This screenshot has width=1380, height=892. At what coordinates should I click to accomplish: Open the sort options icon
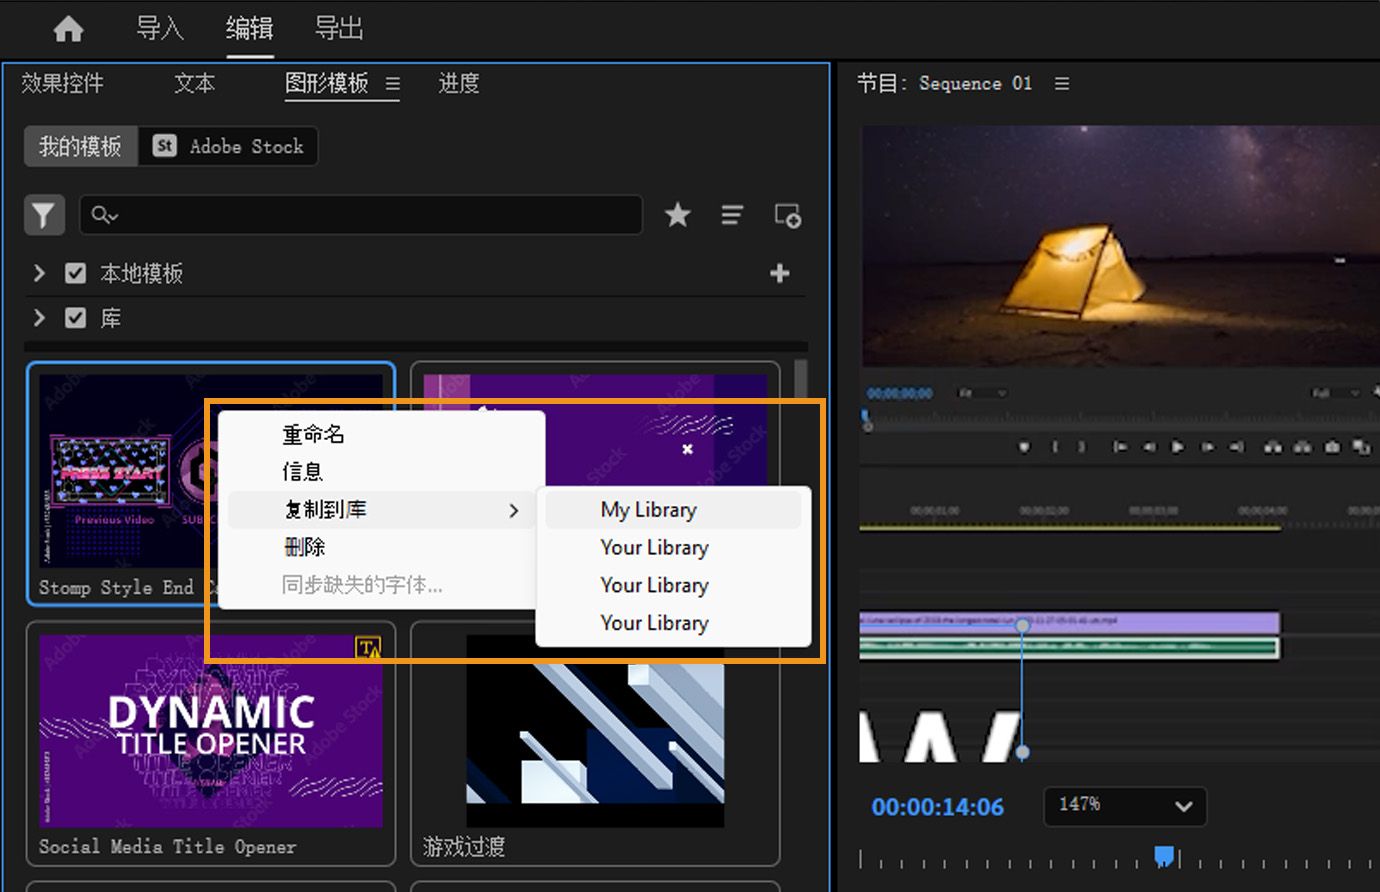[732, 215]
